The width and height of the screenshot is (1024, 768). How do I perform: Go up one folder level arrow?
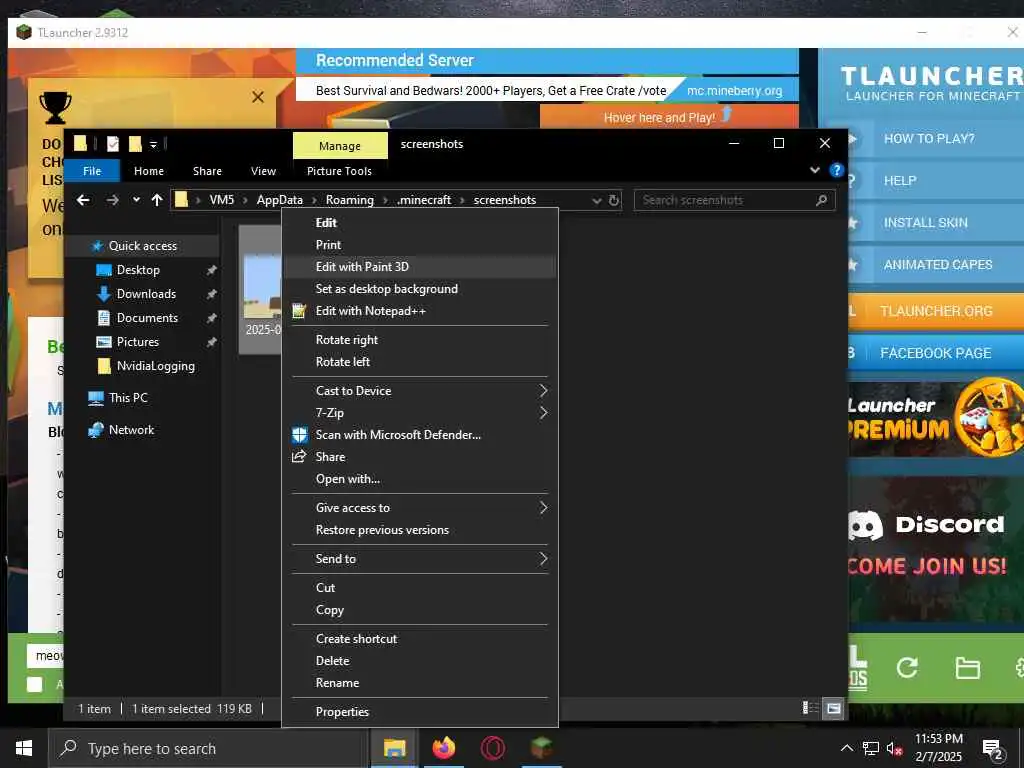tap(157, 200)
